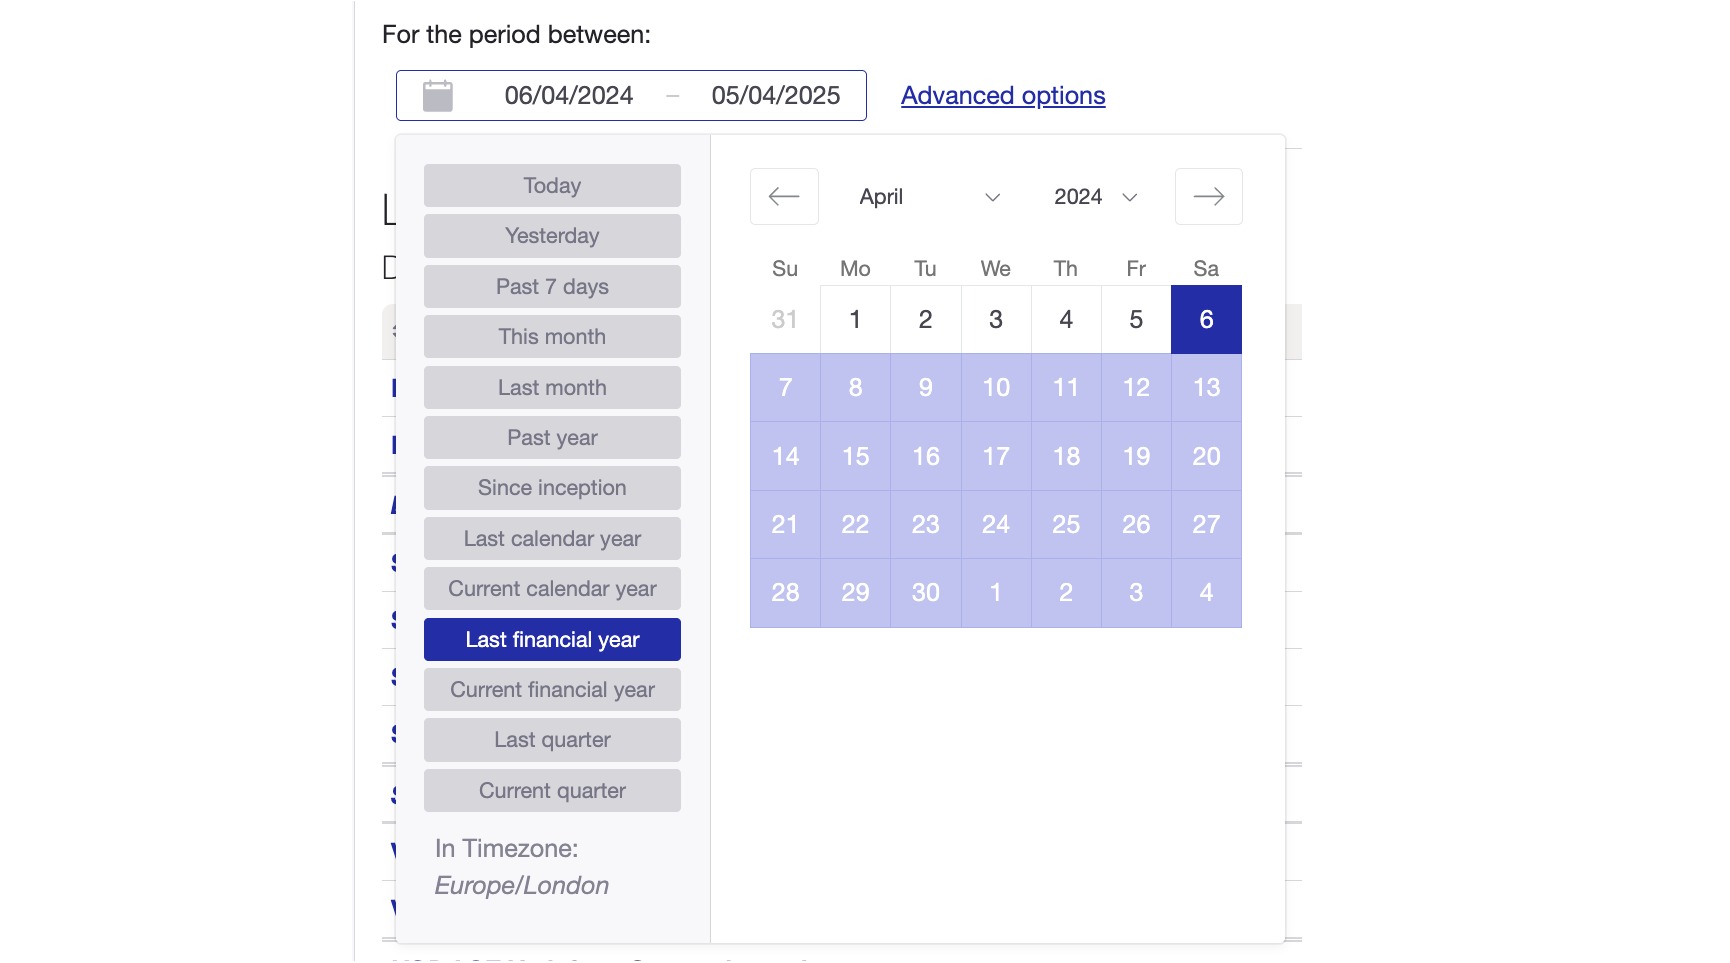
Task: Switch to Current financial year
Action: tap(551, 689)
